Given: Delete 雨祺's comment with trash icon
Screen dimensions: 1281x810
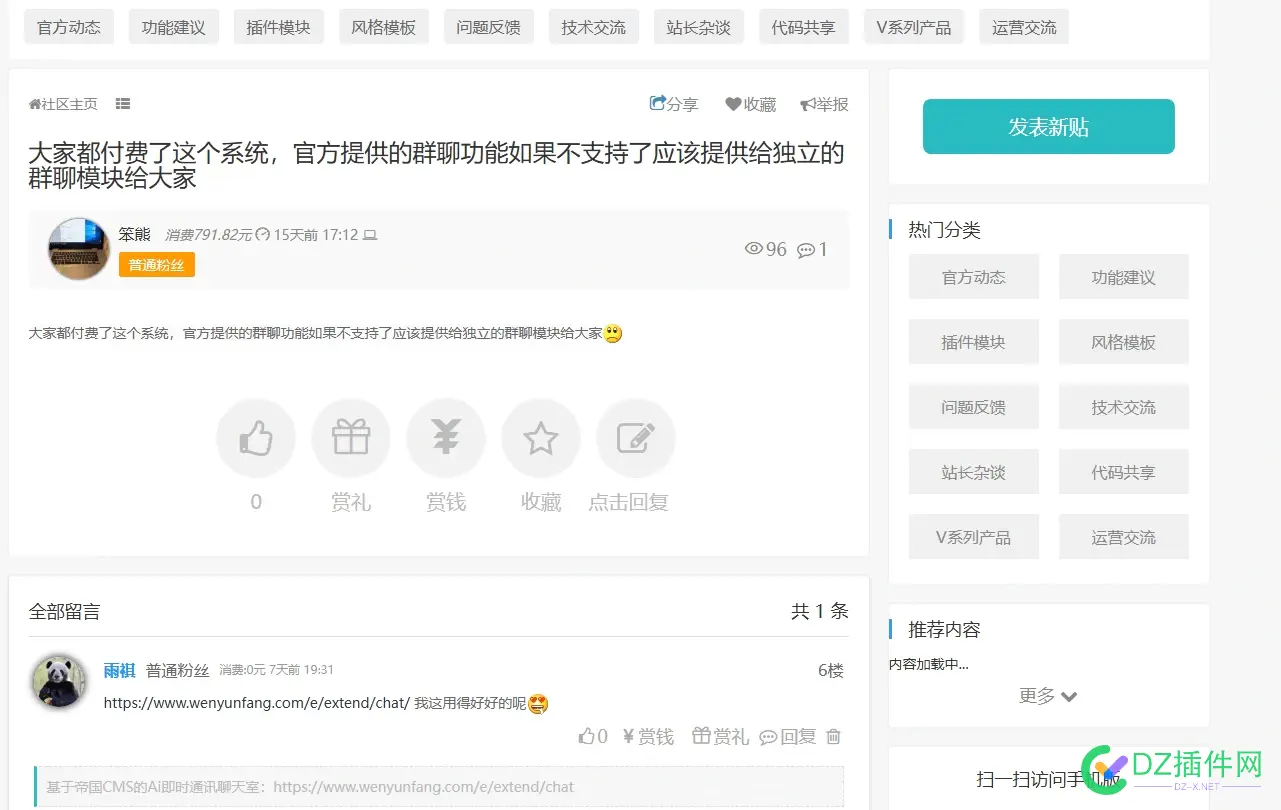Looking at the screenshot, I should pyautogui.click(x=834, y=737).
